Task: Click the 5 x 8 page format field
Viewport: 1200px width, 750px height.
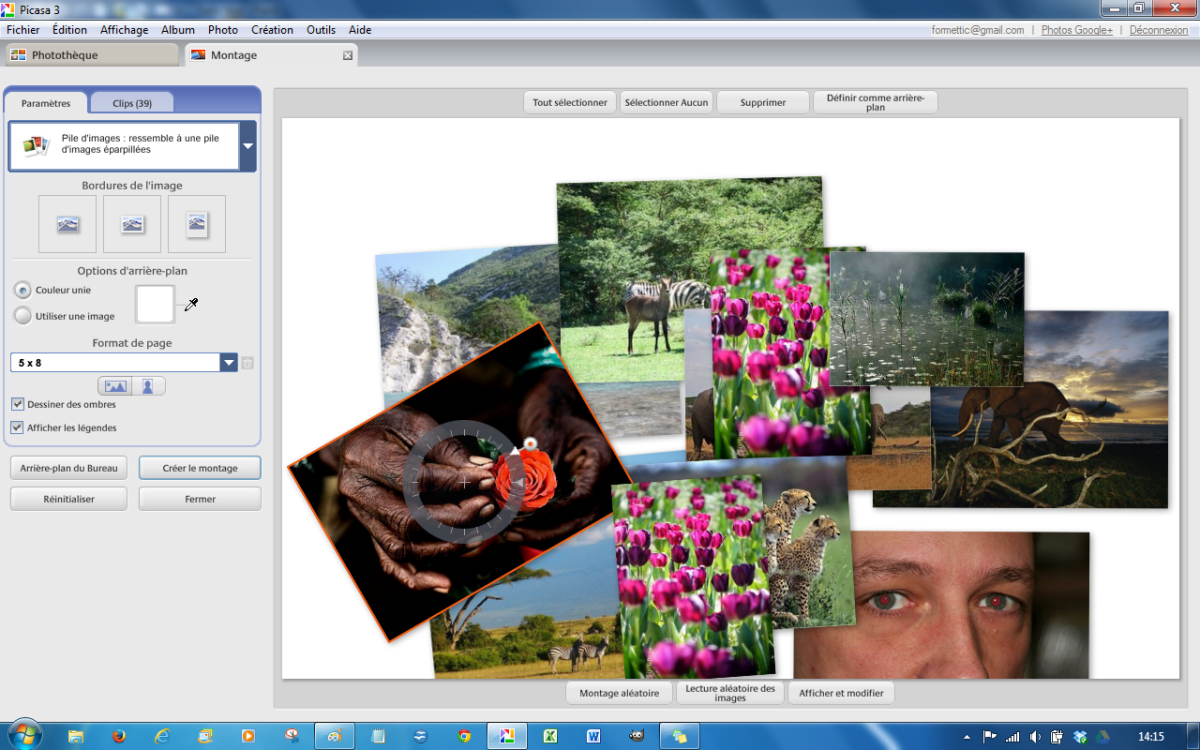Action: tap(115, 362)
